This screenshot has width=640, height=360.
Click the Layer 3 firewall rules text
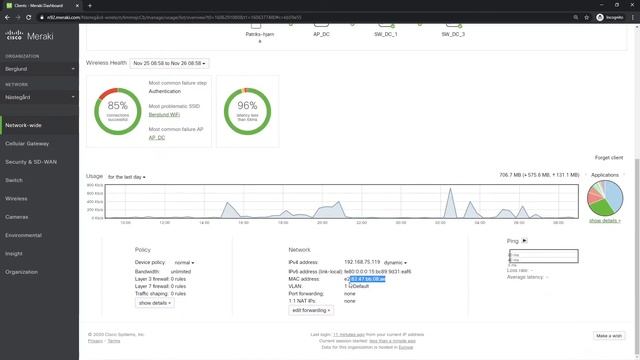160,279
